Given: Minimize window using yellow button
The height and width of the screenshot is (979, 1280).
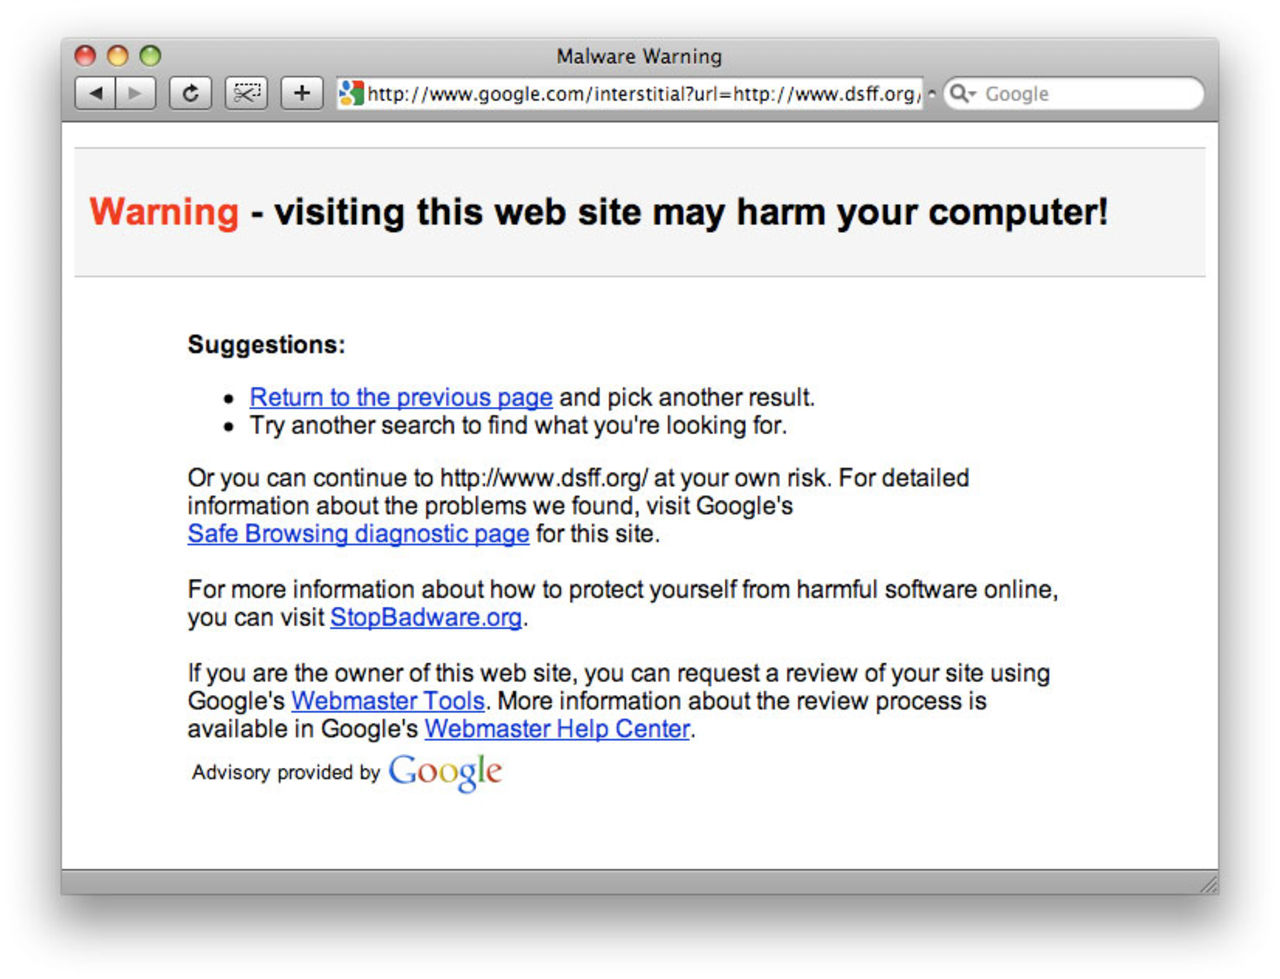Looking at the screenshot, I should click(x=118, y=56).
